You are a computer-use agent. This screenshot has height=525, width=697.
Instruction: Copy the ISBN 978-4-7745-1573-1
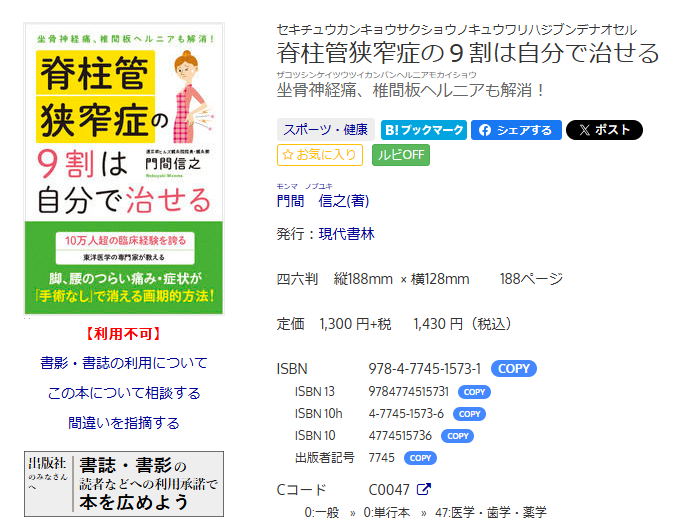(514, 369)
